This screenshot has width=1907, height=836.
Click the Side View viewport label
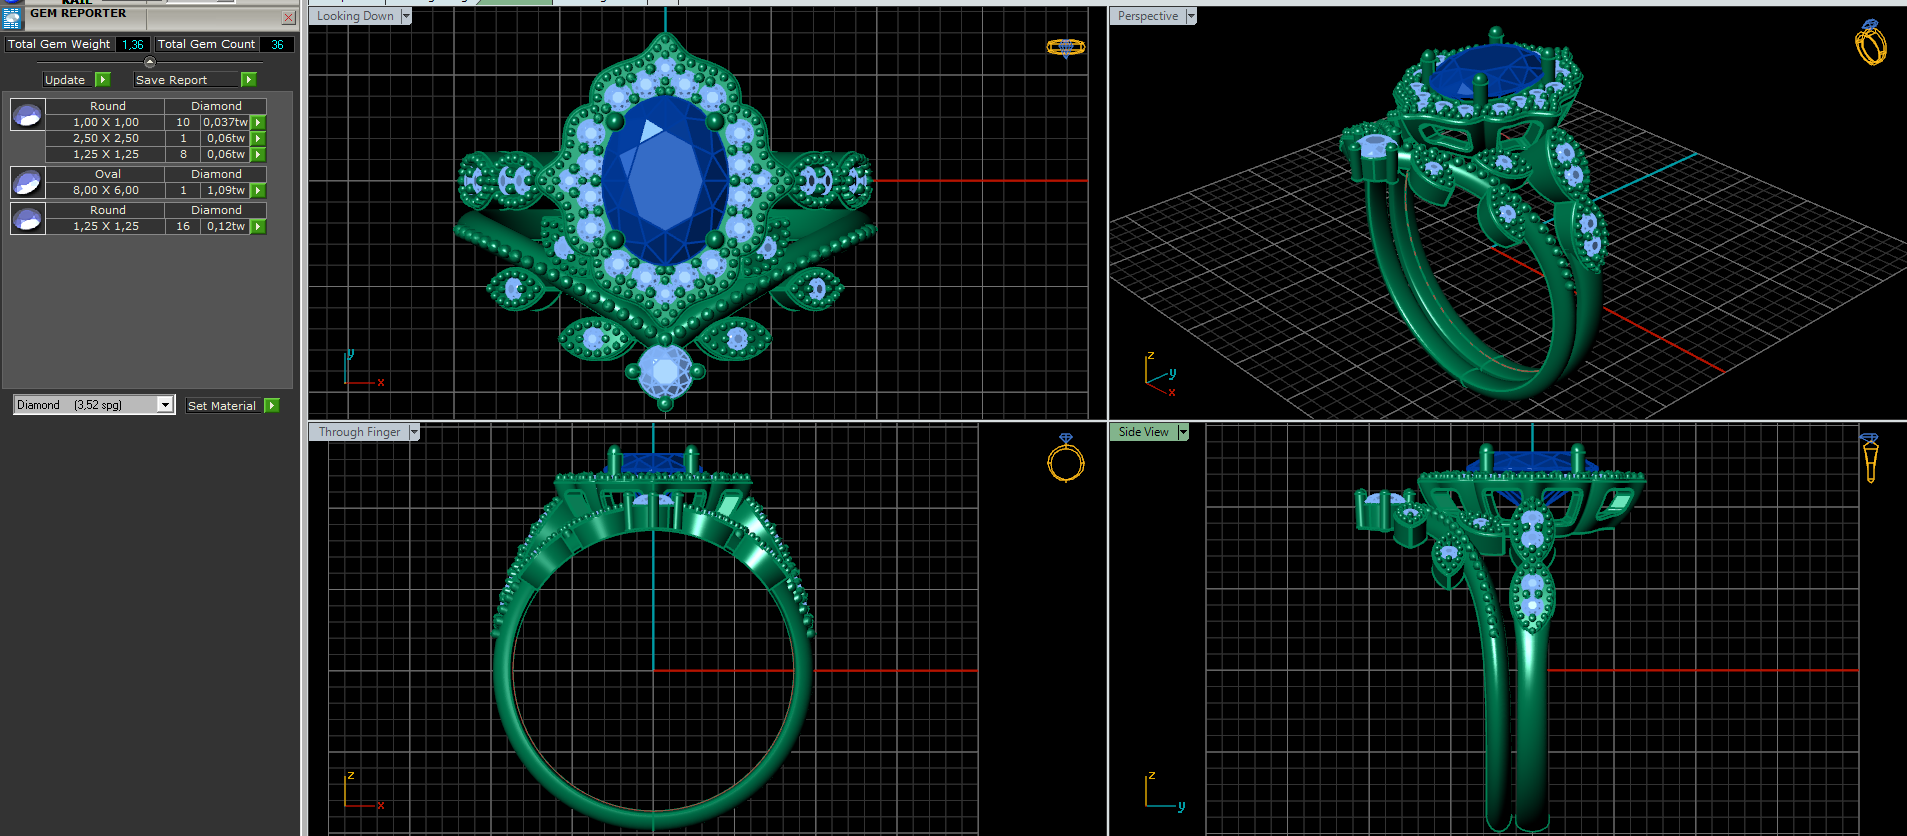click(1143, 432)
